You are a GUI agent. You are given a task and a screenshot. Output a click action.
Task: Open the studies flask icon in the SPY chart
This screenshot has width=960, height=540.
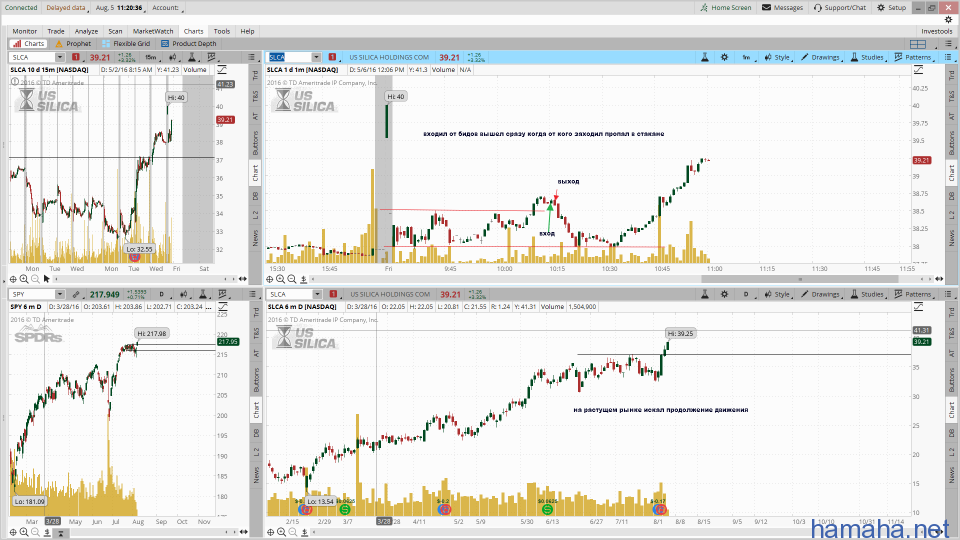(203, 294)
